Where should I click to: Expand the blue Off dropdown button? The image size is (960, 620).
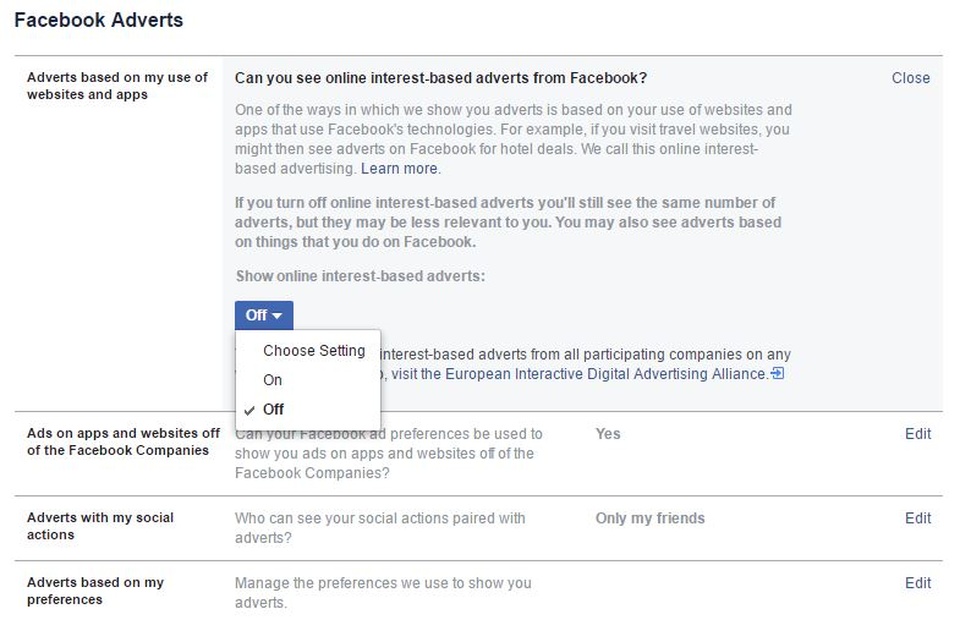(x=264, y=315)
